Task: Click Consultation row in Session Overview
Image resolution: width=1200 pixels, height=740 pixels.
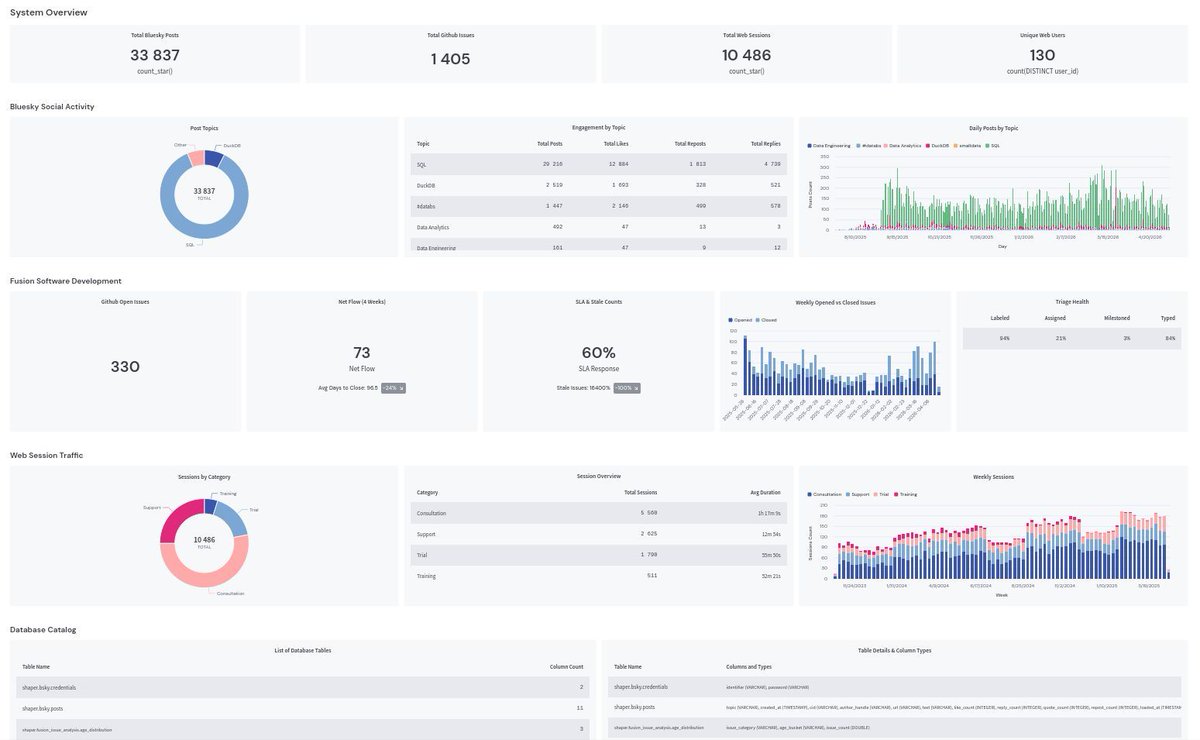Action: (598, 513)
